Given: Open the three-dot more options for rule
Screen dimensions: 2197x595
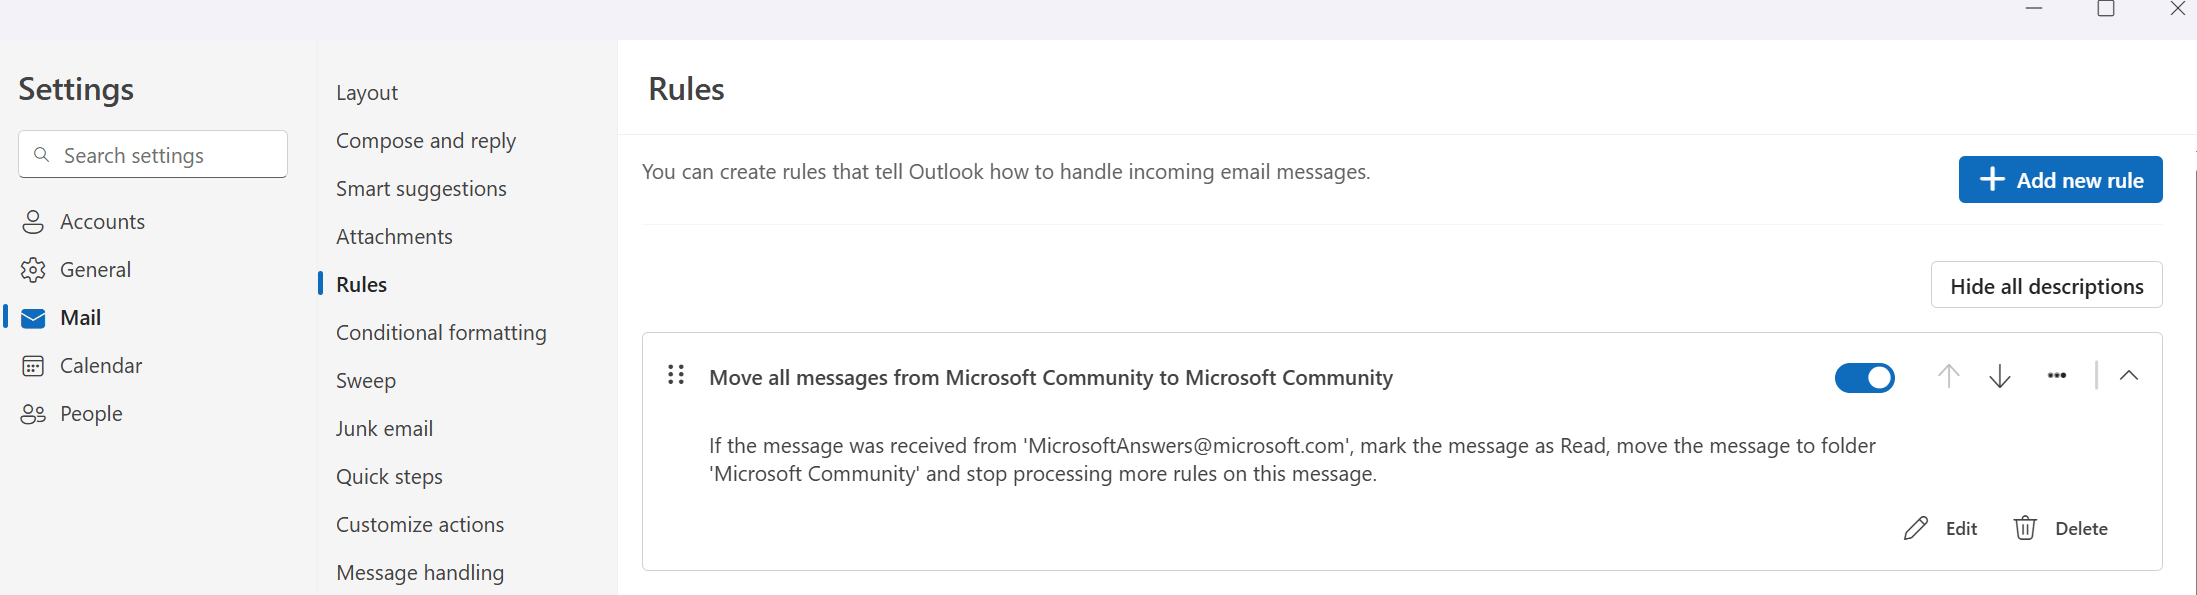Looking at the screenshot, I should pos(2057,376).
